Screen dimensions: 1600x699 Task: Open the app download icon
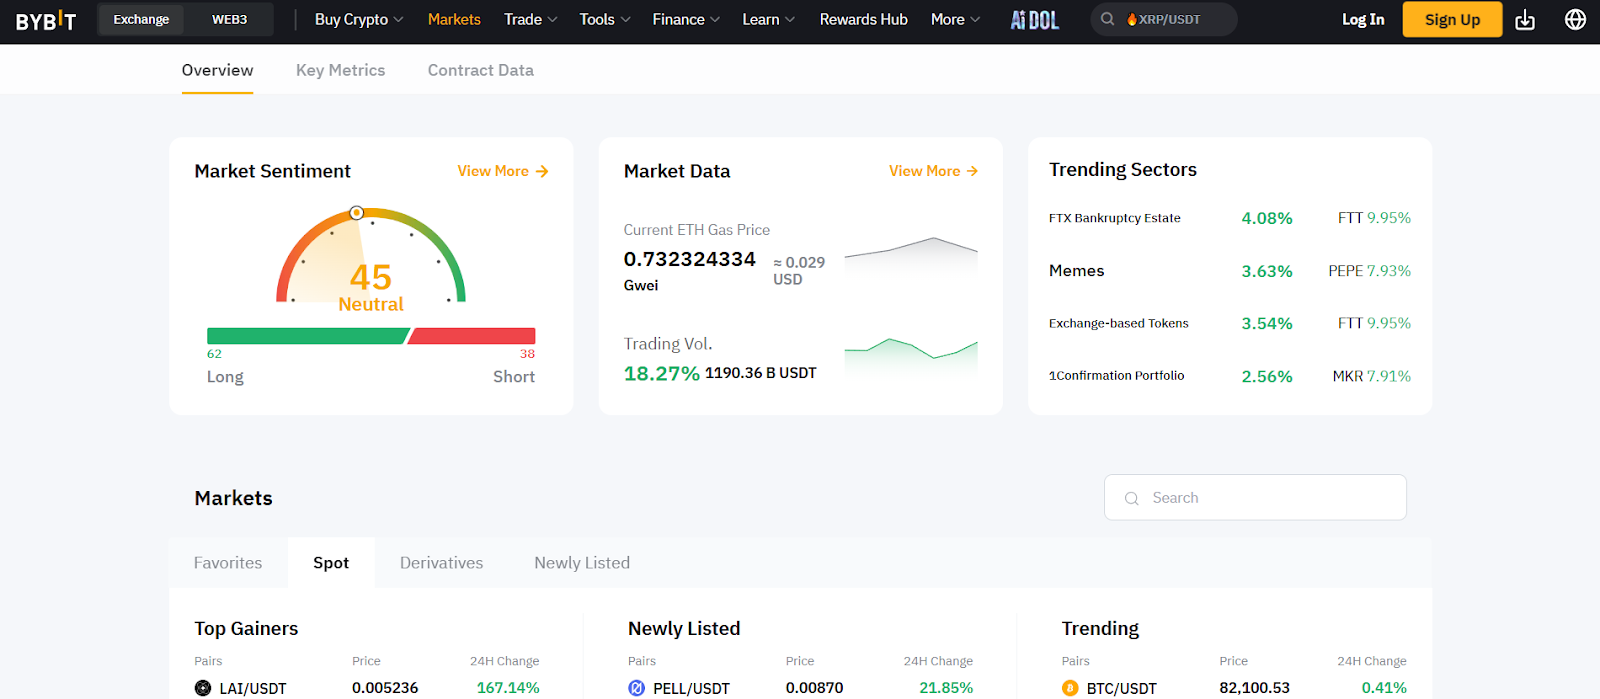pos(1525,20)
